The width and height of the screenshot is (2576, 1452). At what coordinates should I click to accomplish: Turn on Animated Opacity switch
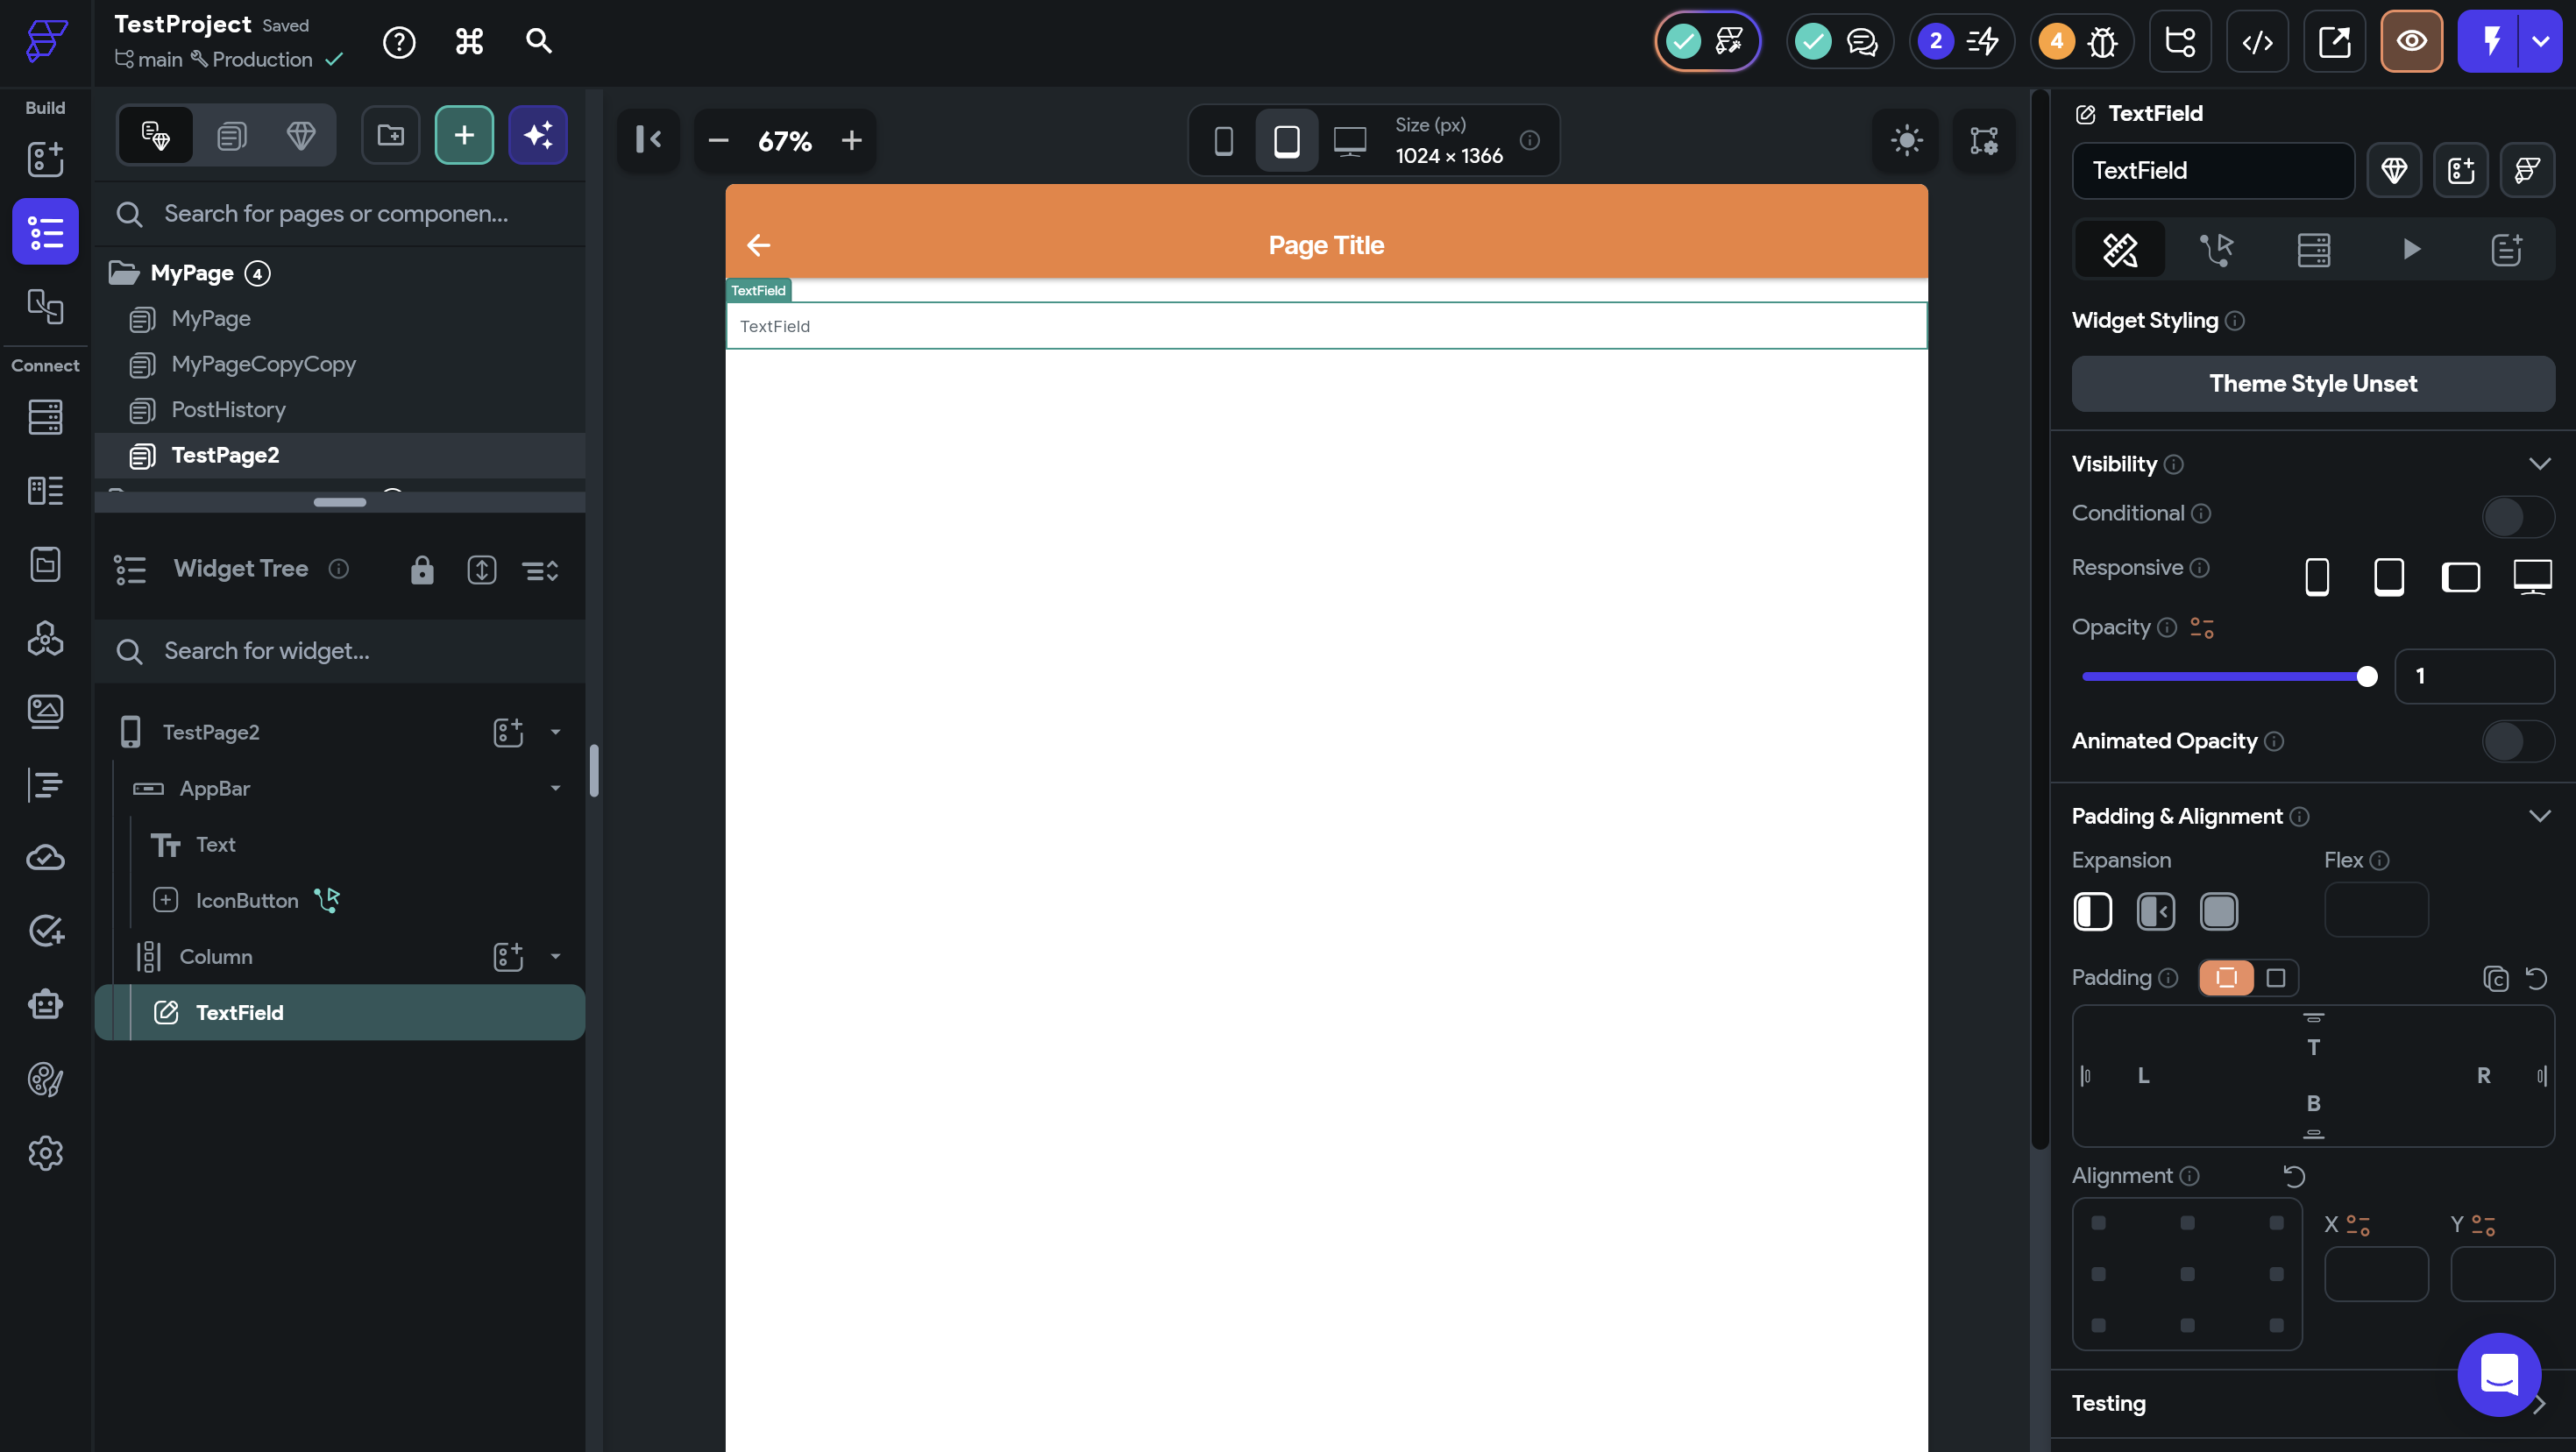tap(2517, 741)
